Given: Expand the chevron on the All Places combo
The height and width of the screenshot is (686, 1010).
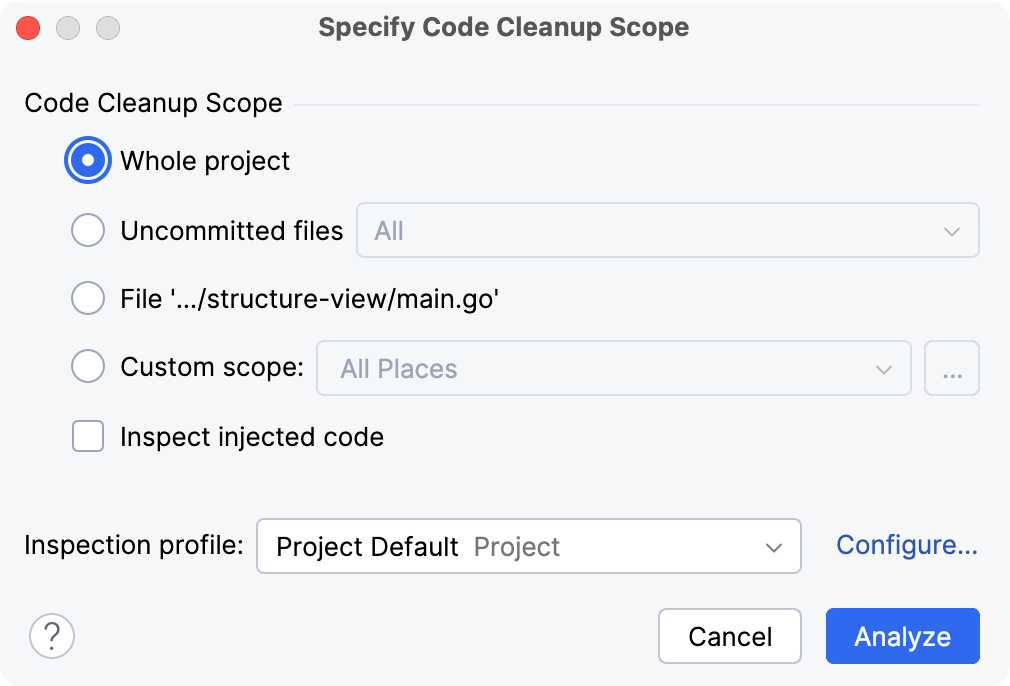Looking at the screenshot, I should [x=883, y=368].
